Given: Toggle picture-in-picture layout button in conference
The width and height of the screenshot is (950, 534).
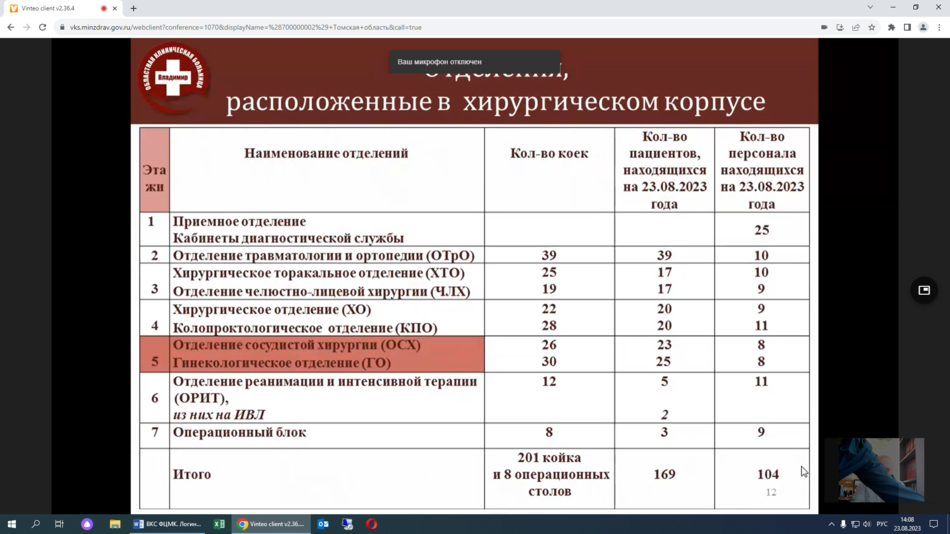Looking at the screenshot, I should pyautogui.click(x=924, y=290).
